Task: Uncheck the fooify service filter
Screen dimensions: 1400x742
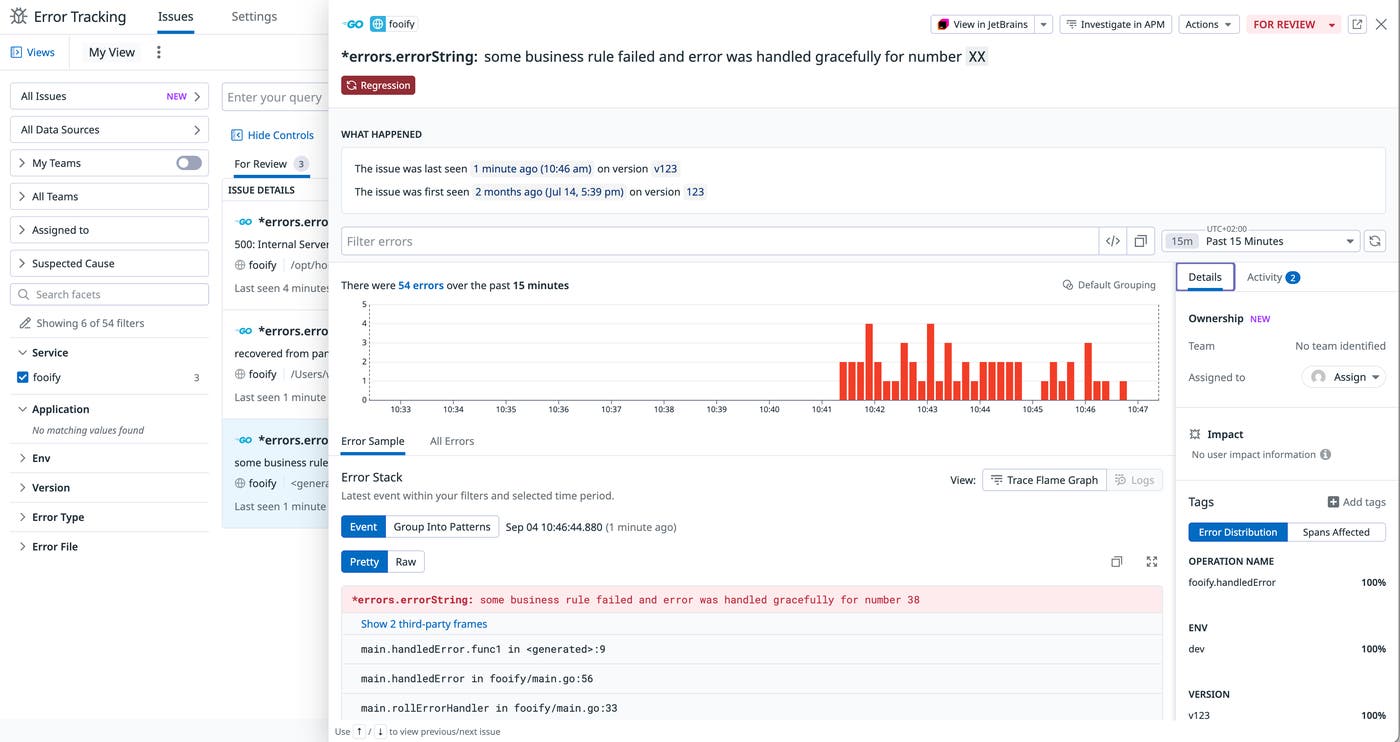Action: (x=23, y=377)
